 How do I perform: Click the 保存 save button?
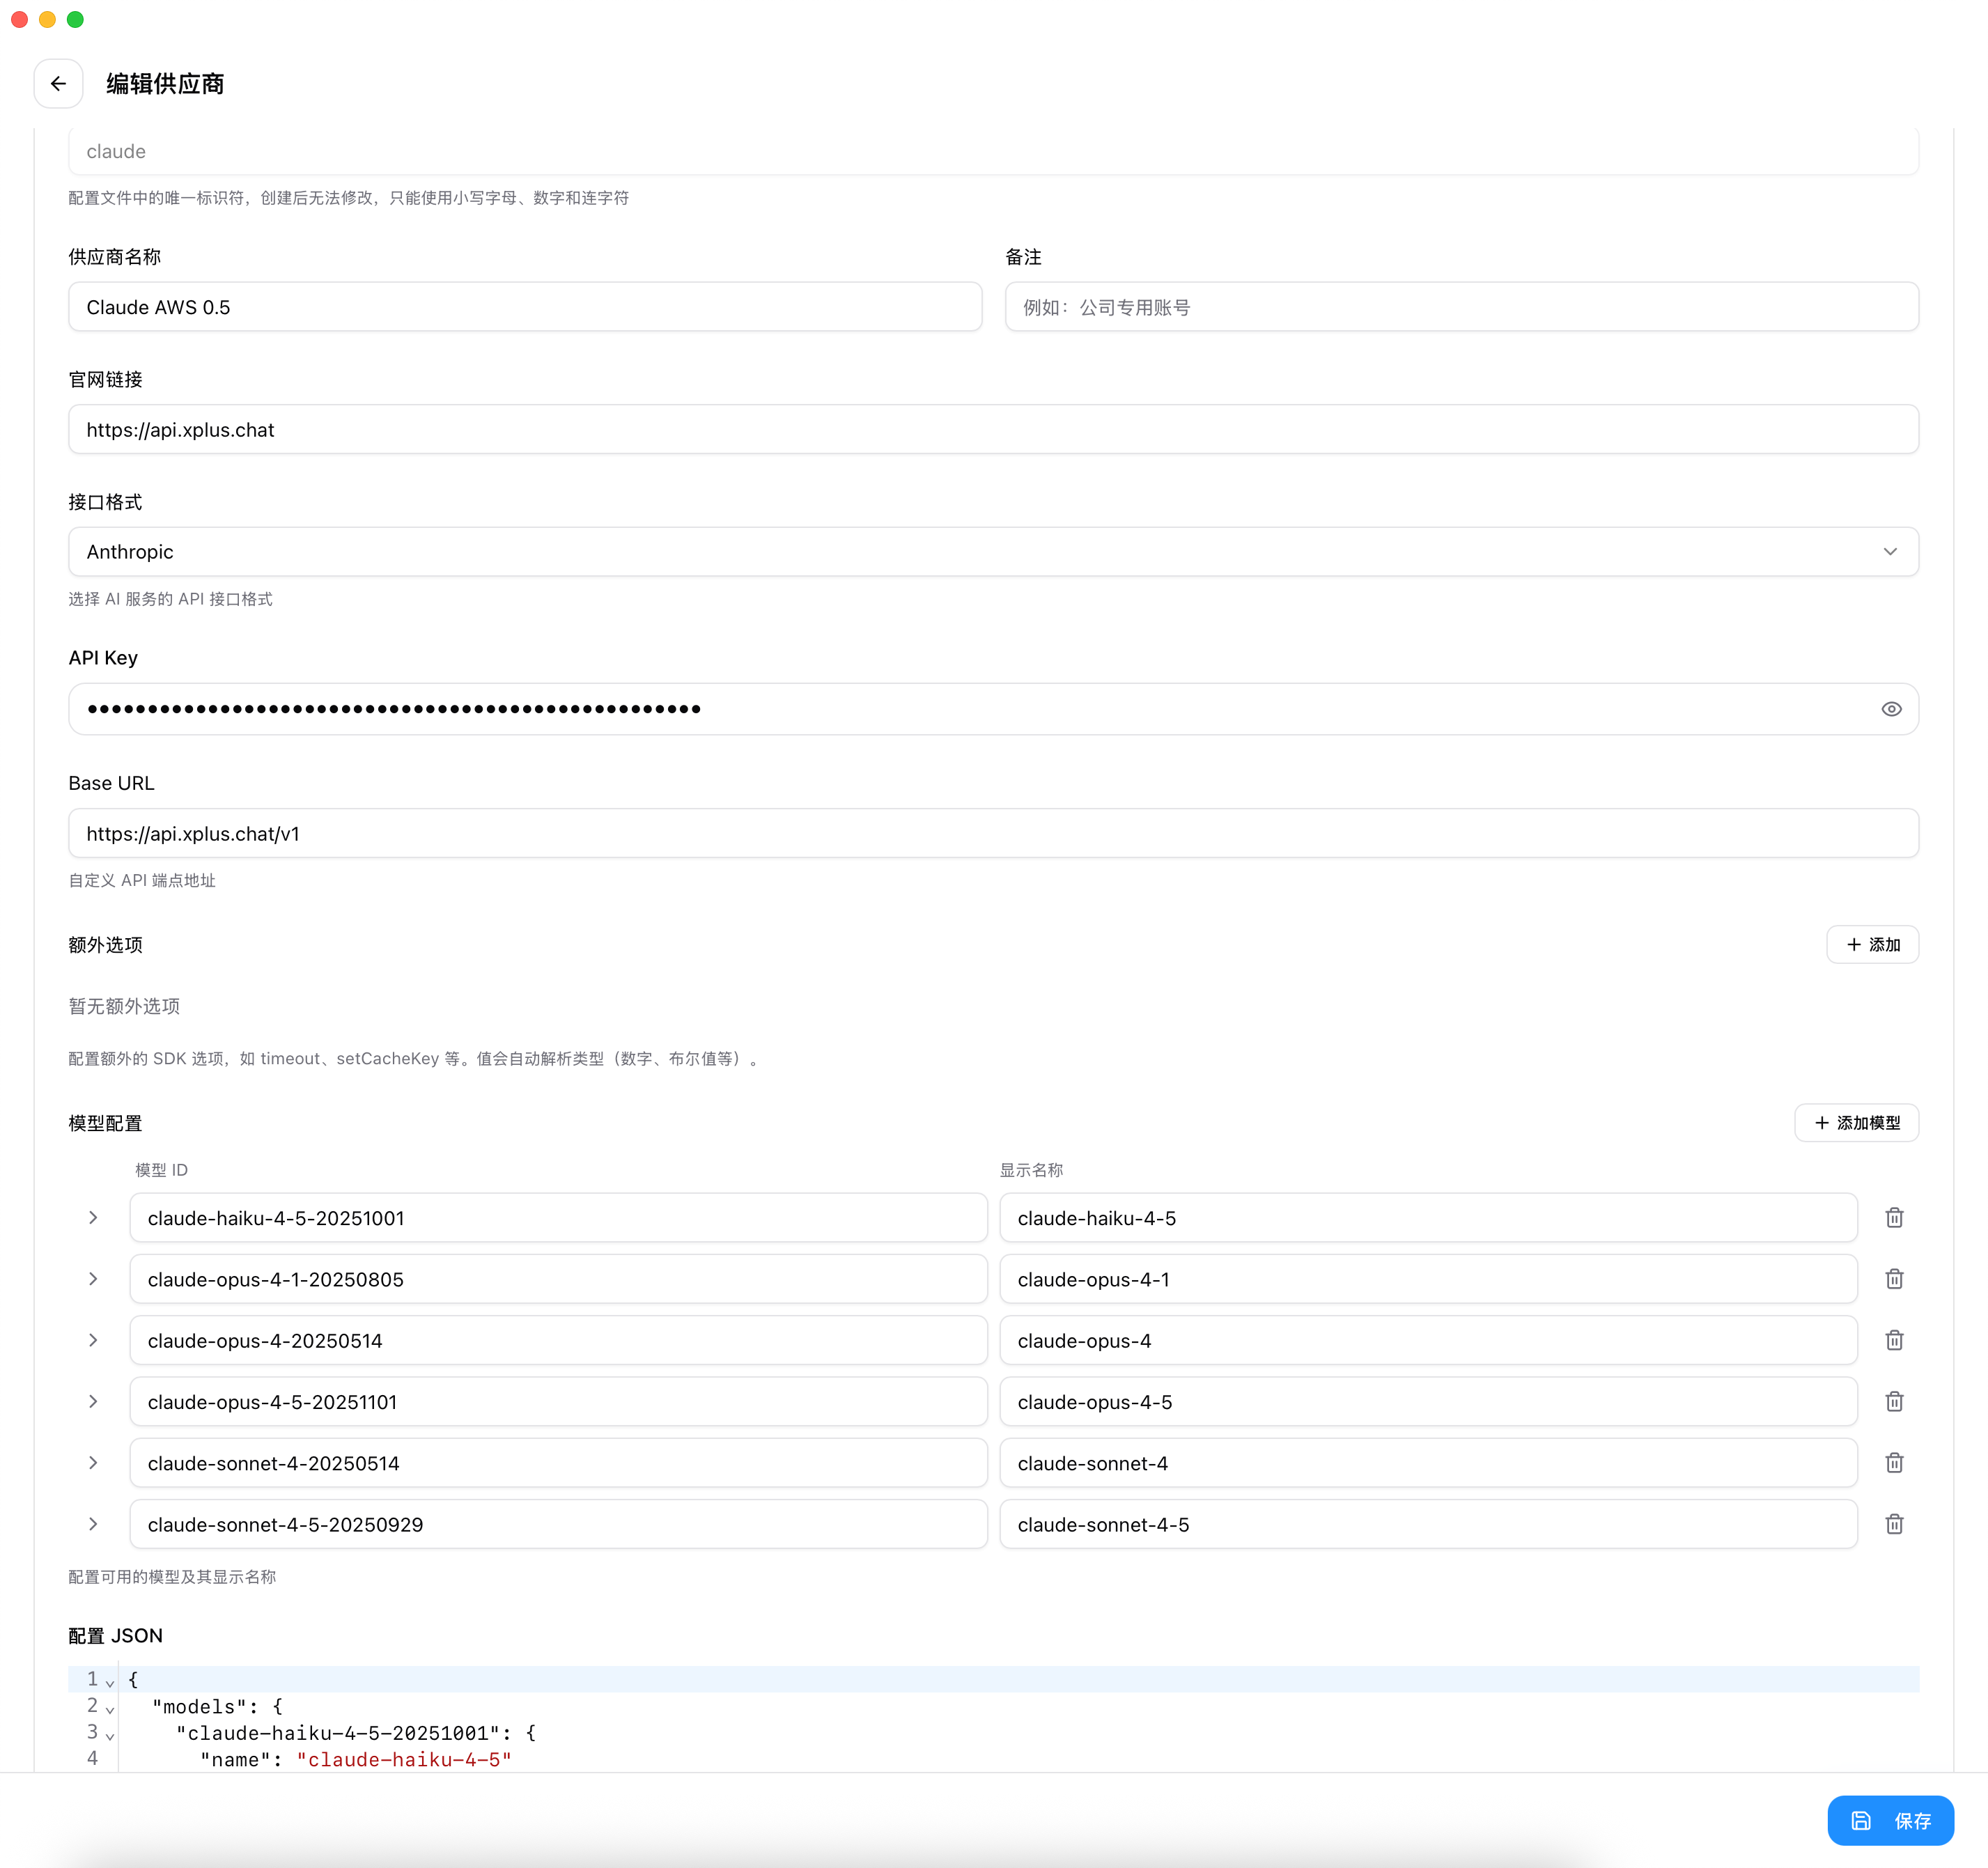(x=1890, y=1821)
